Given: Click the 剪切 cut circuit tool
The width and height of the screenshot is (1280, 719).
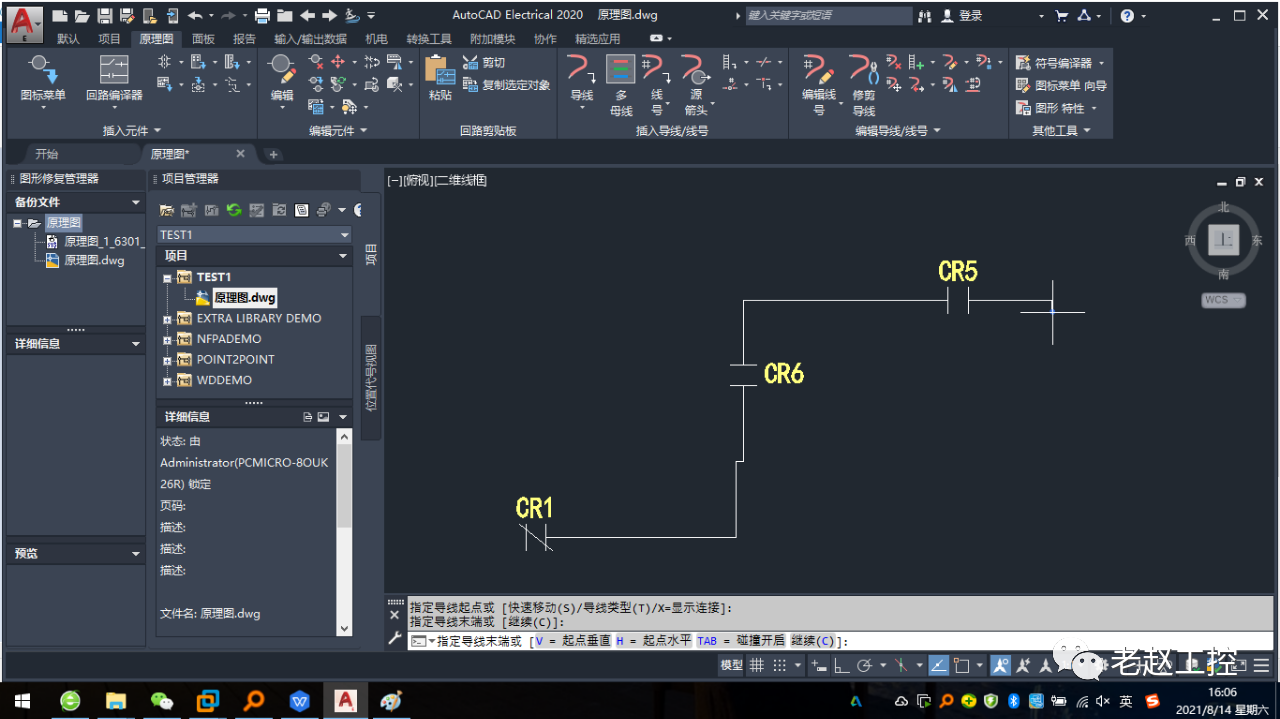Looking at the screenshot, I should [x=484, y=62].
